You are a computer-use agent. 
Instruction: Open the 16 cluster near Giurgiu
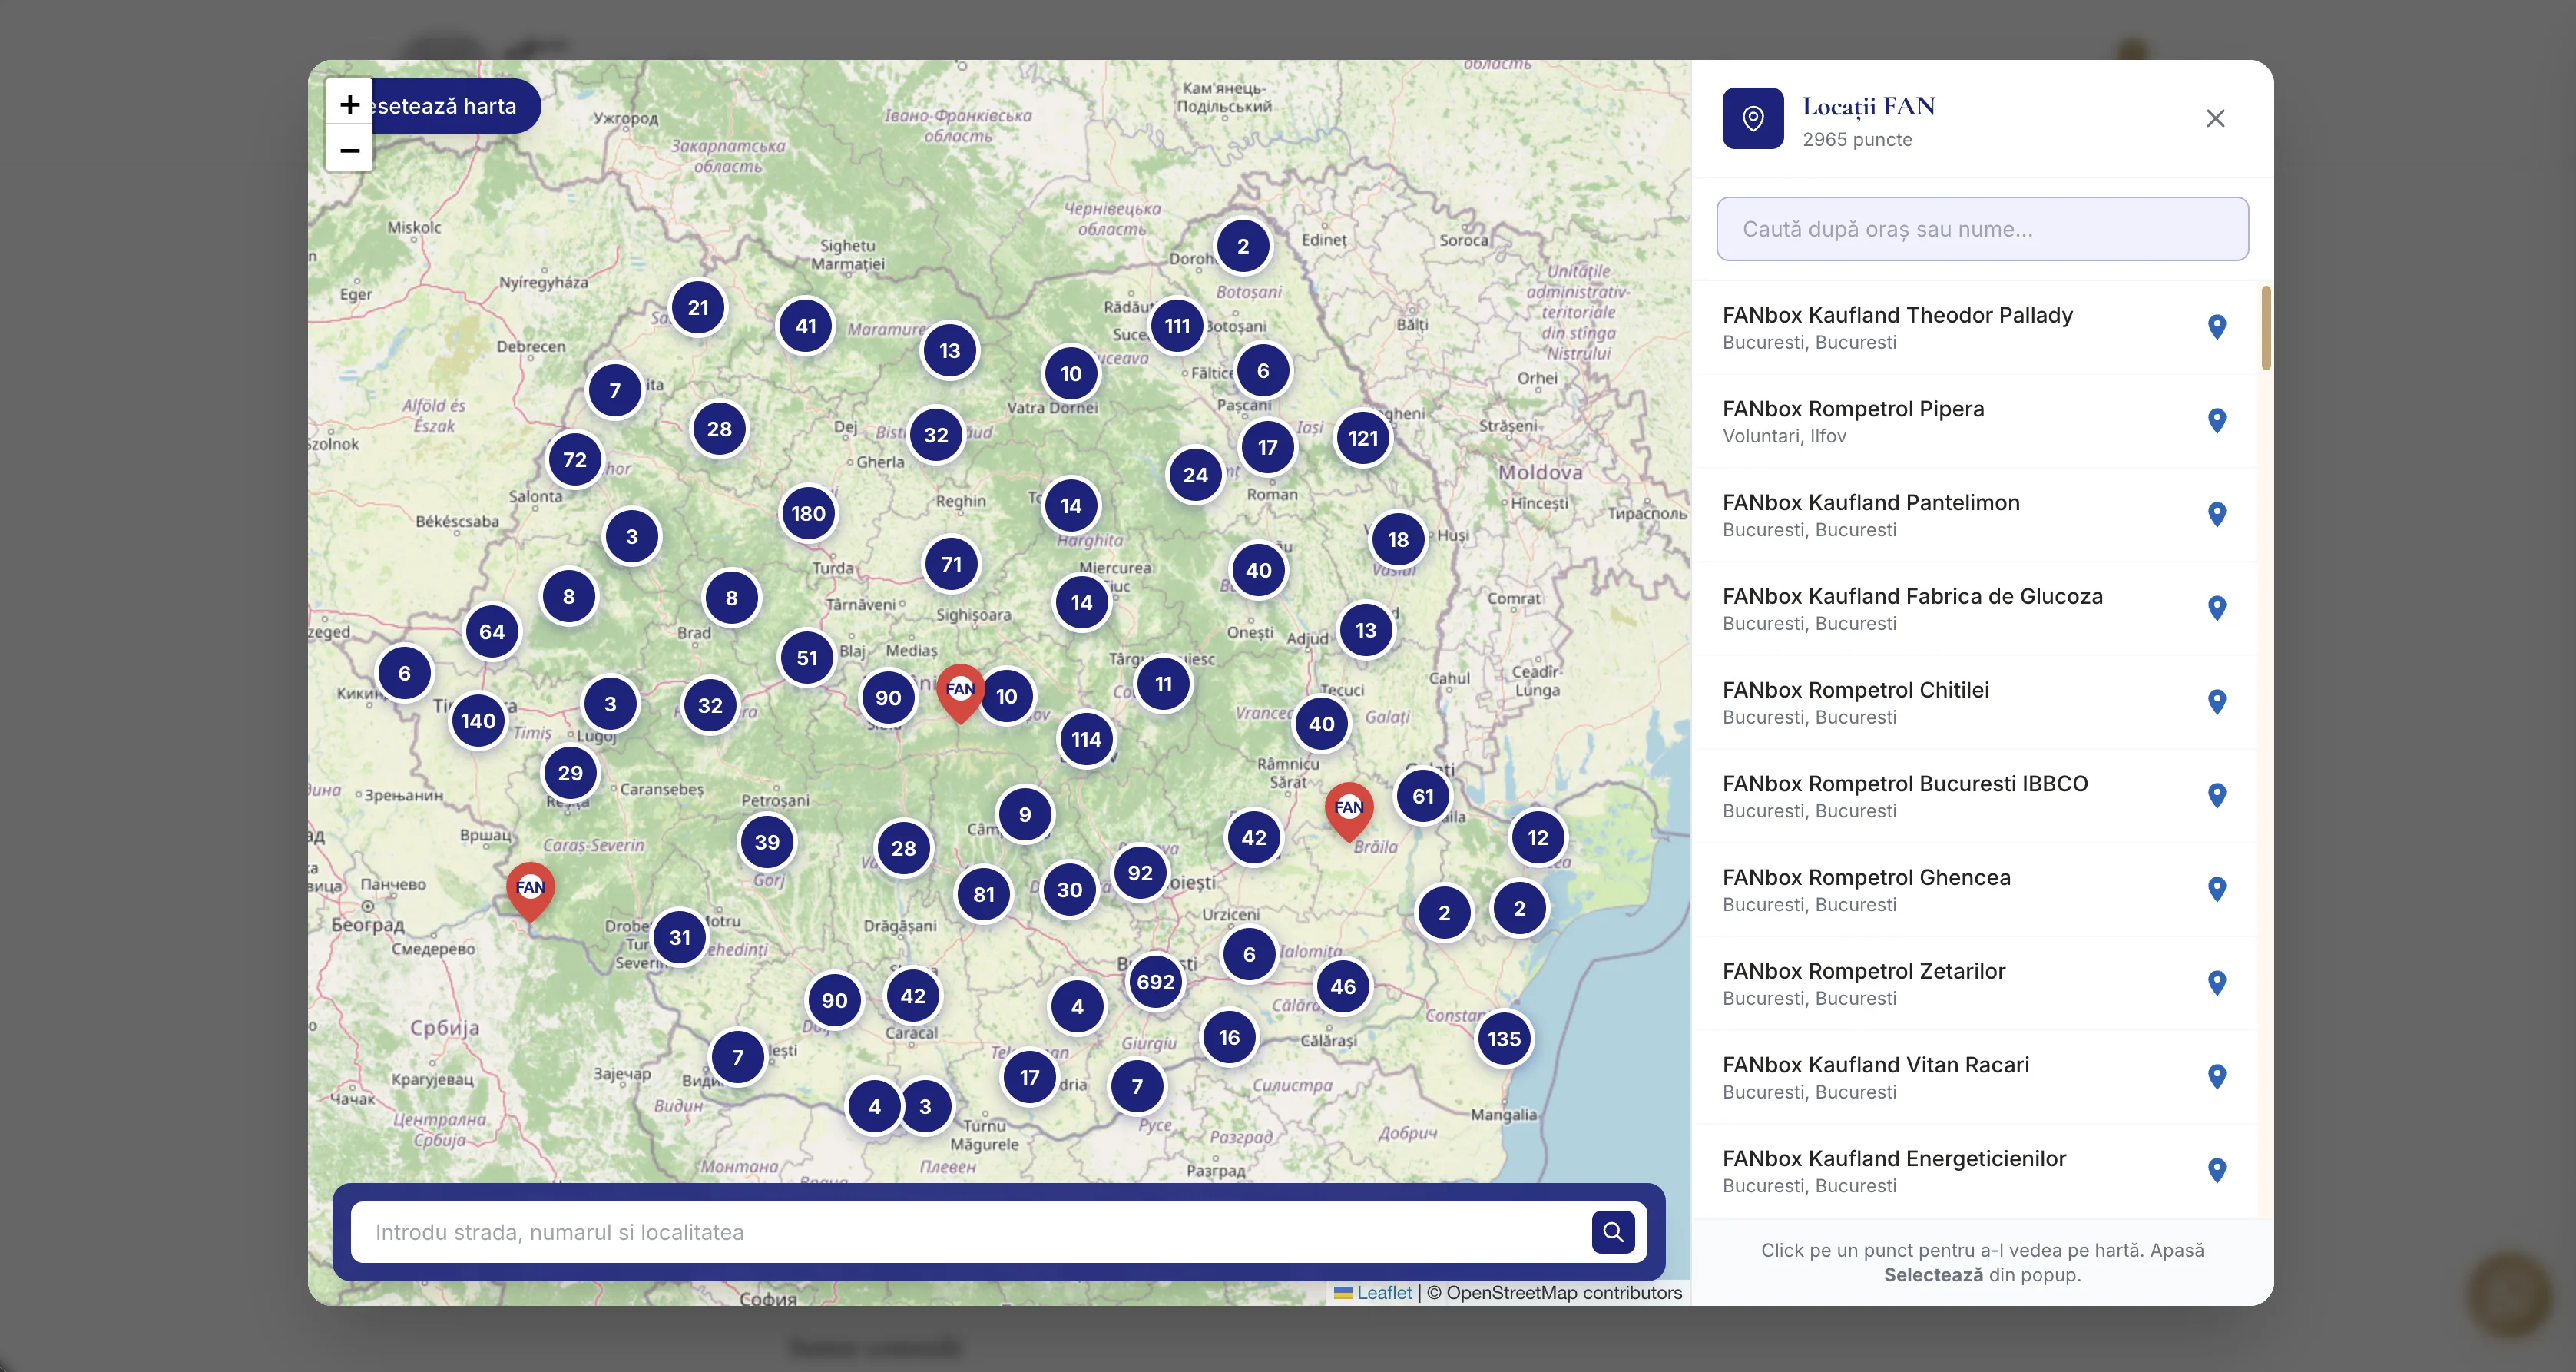[1229, 1038]
